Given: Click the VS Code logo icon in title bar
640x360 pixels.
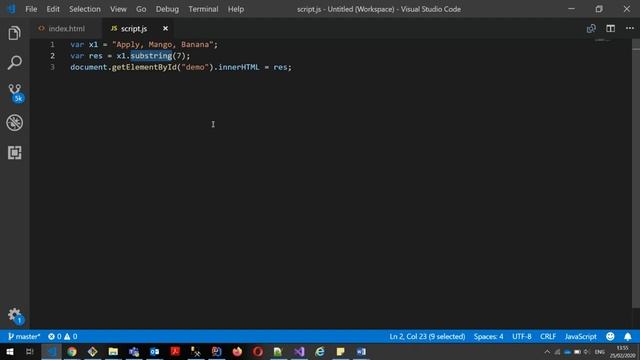Looking at the screenshot, I should (11, 9).
